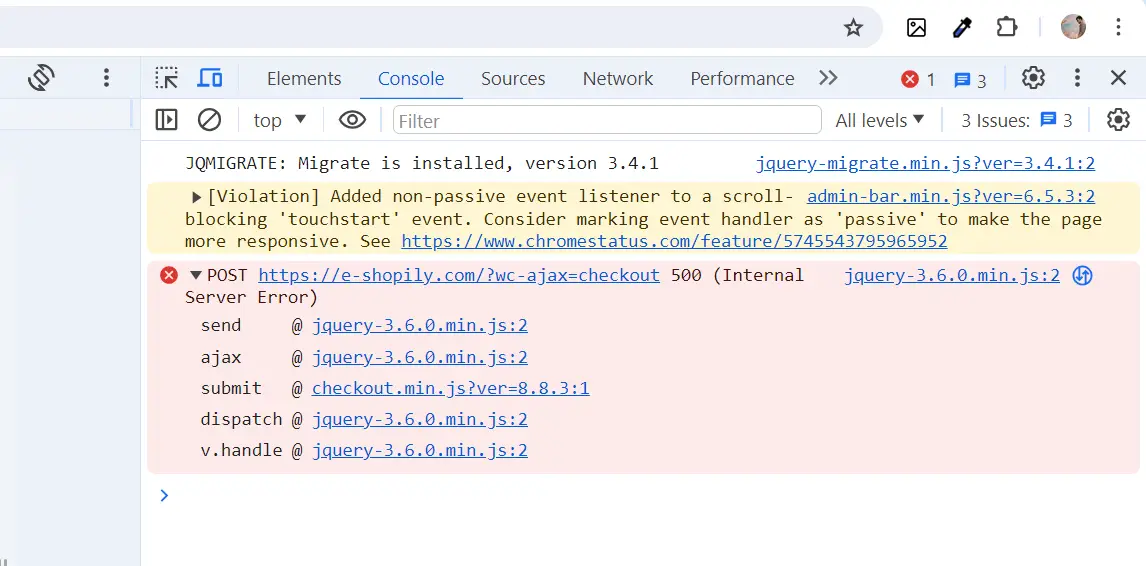Show more DevTools tabs chevron
This screenshot has width=1146, height=566.
pyautogui.click(x=827, y=78)
